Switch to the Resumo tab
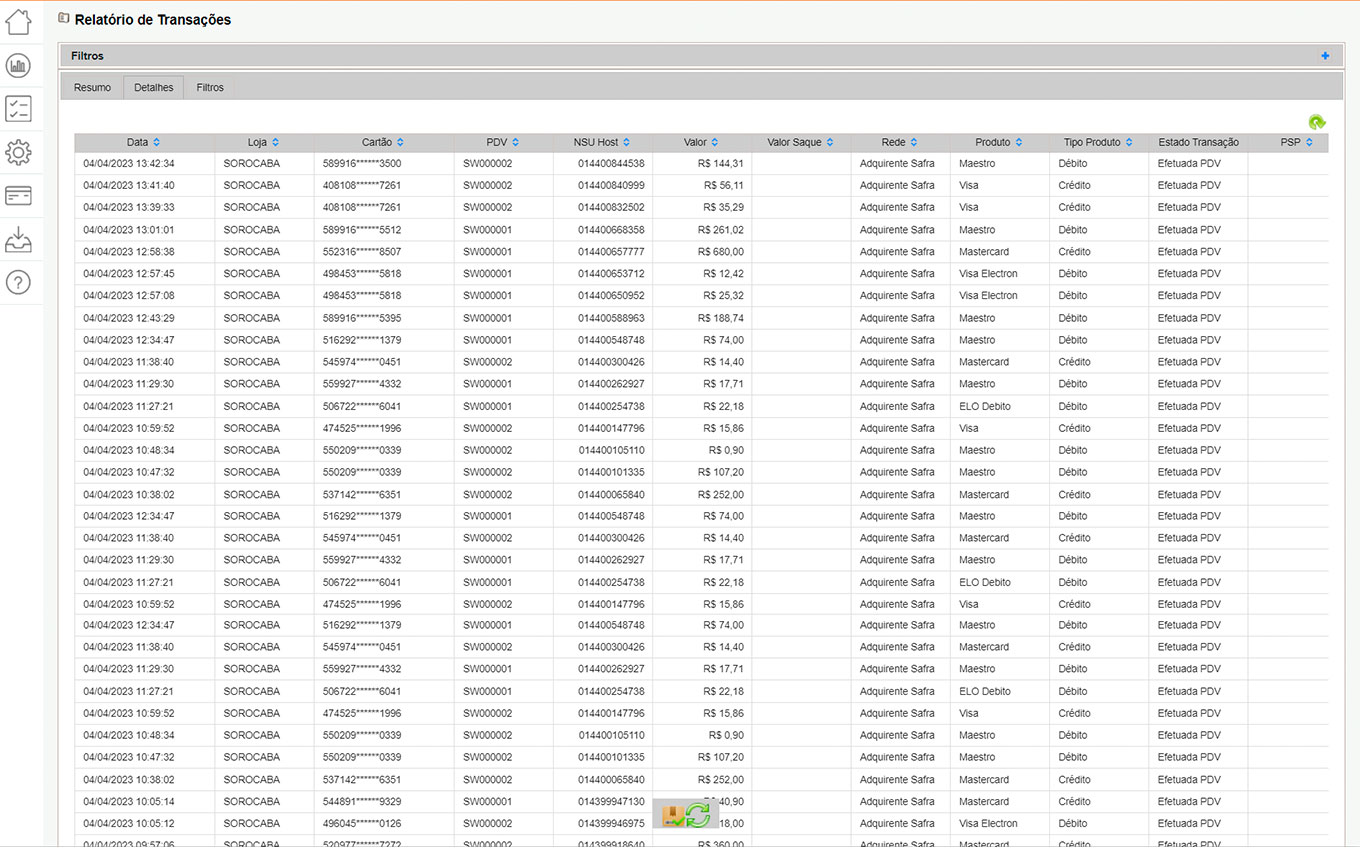The height and width of the screenshot is (850, 1360). (x=92, y=88)
